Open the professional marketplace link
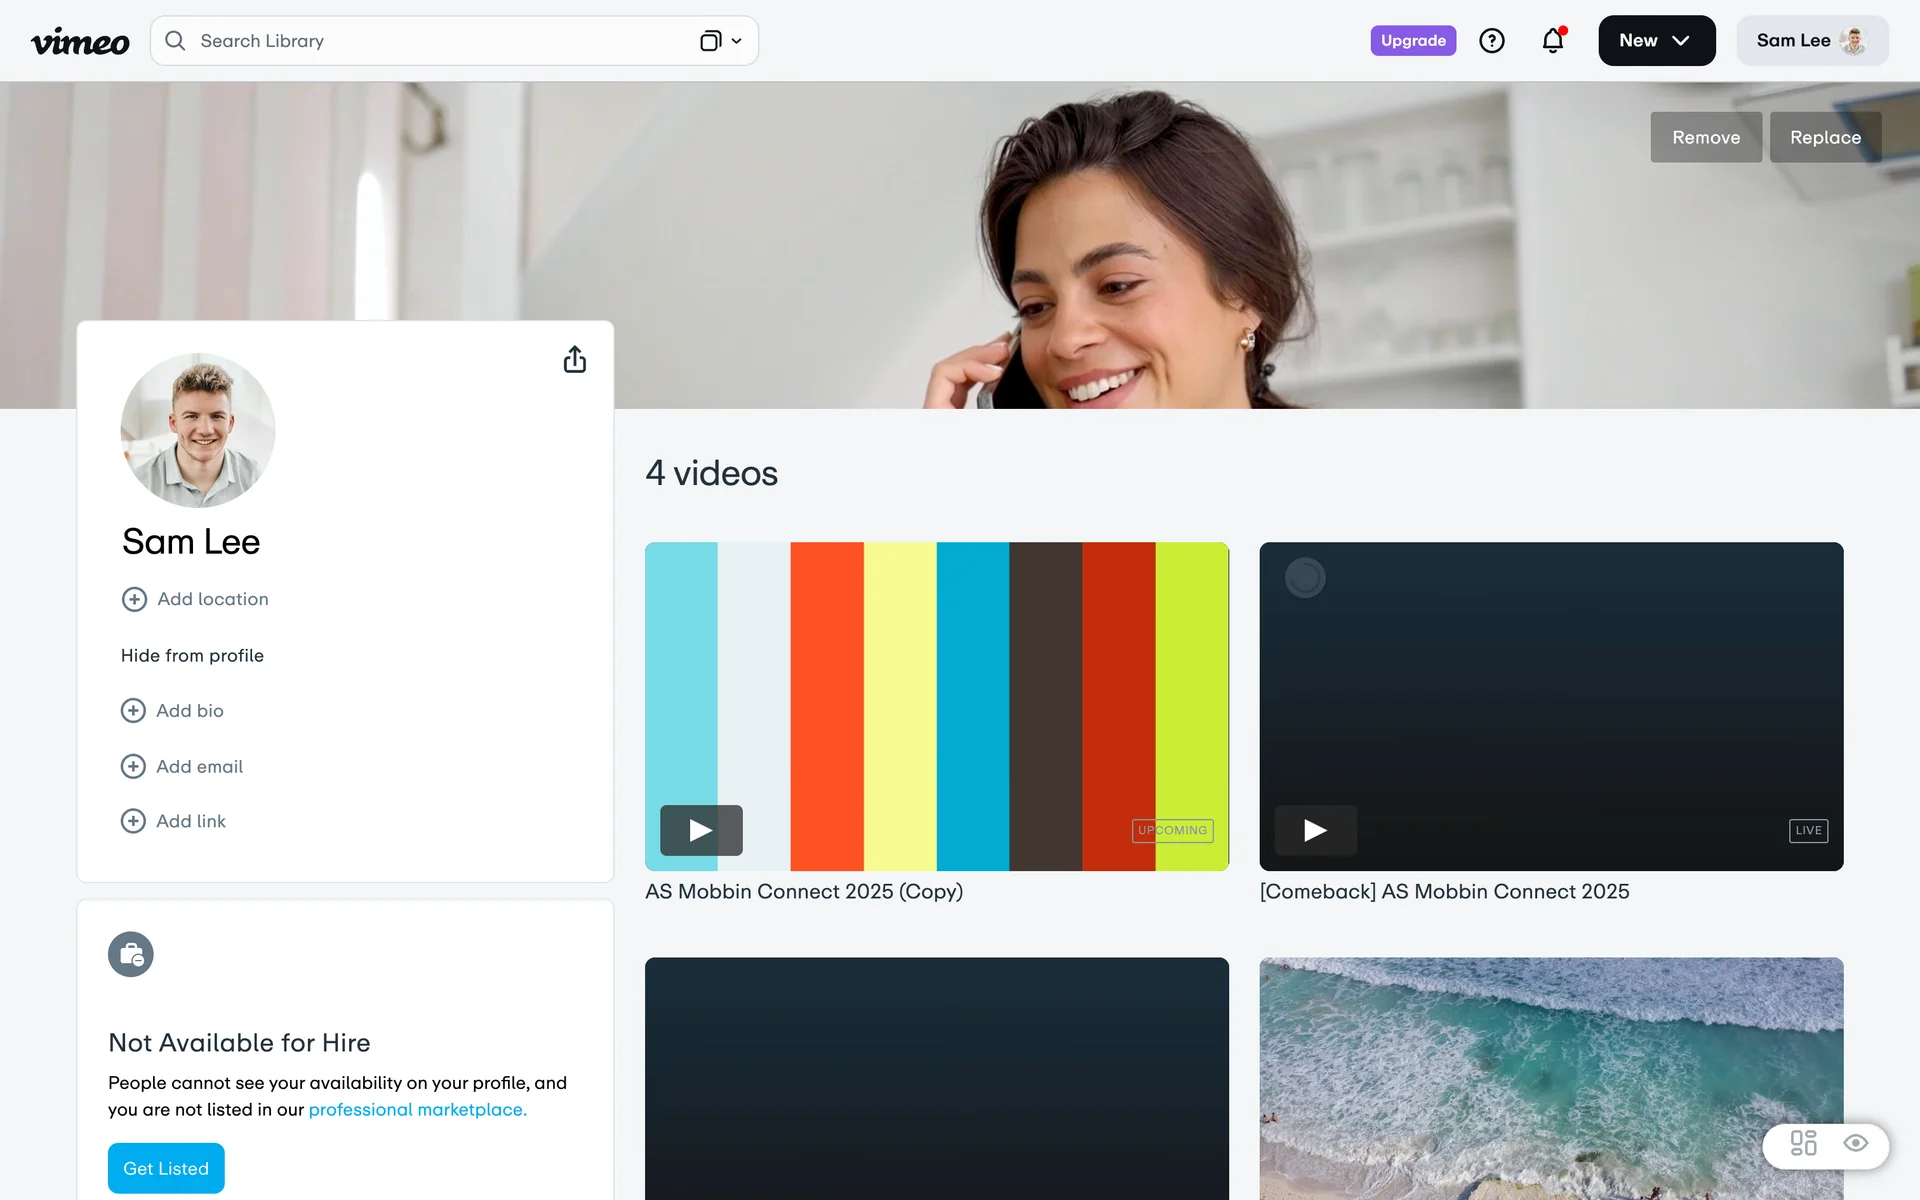Image resolution: width=1920 pixels, height=1200 pixels. click(x=417, y=1109)
